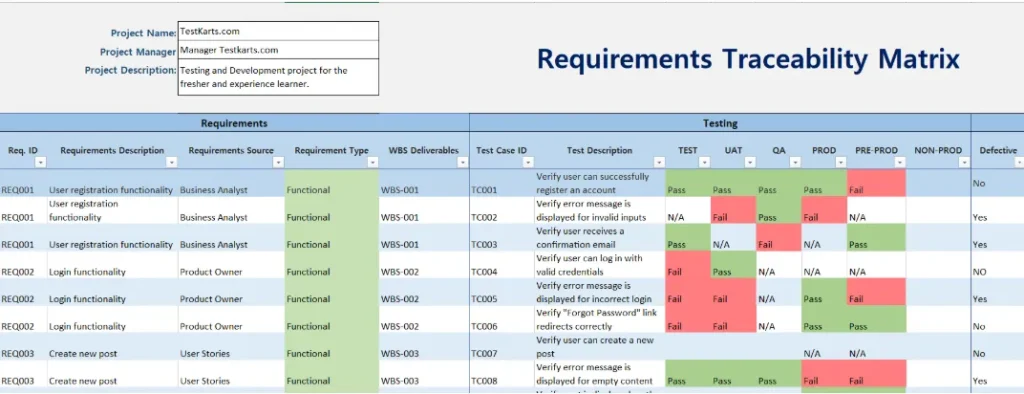Select the Defective 'Yes' cell for TC002
Viewport: 1024px width, 394px height.
(x=997, y=211)
